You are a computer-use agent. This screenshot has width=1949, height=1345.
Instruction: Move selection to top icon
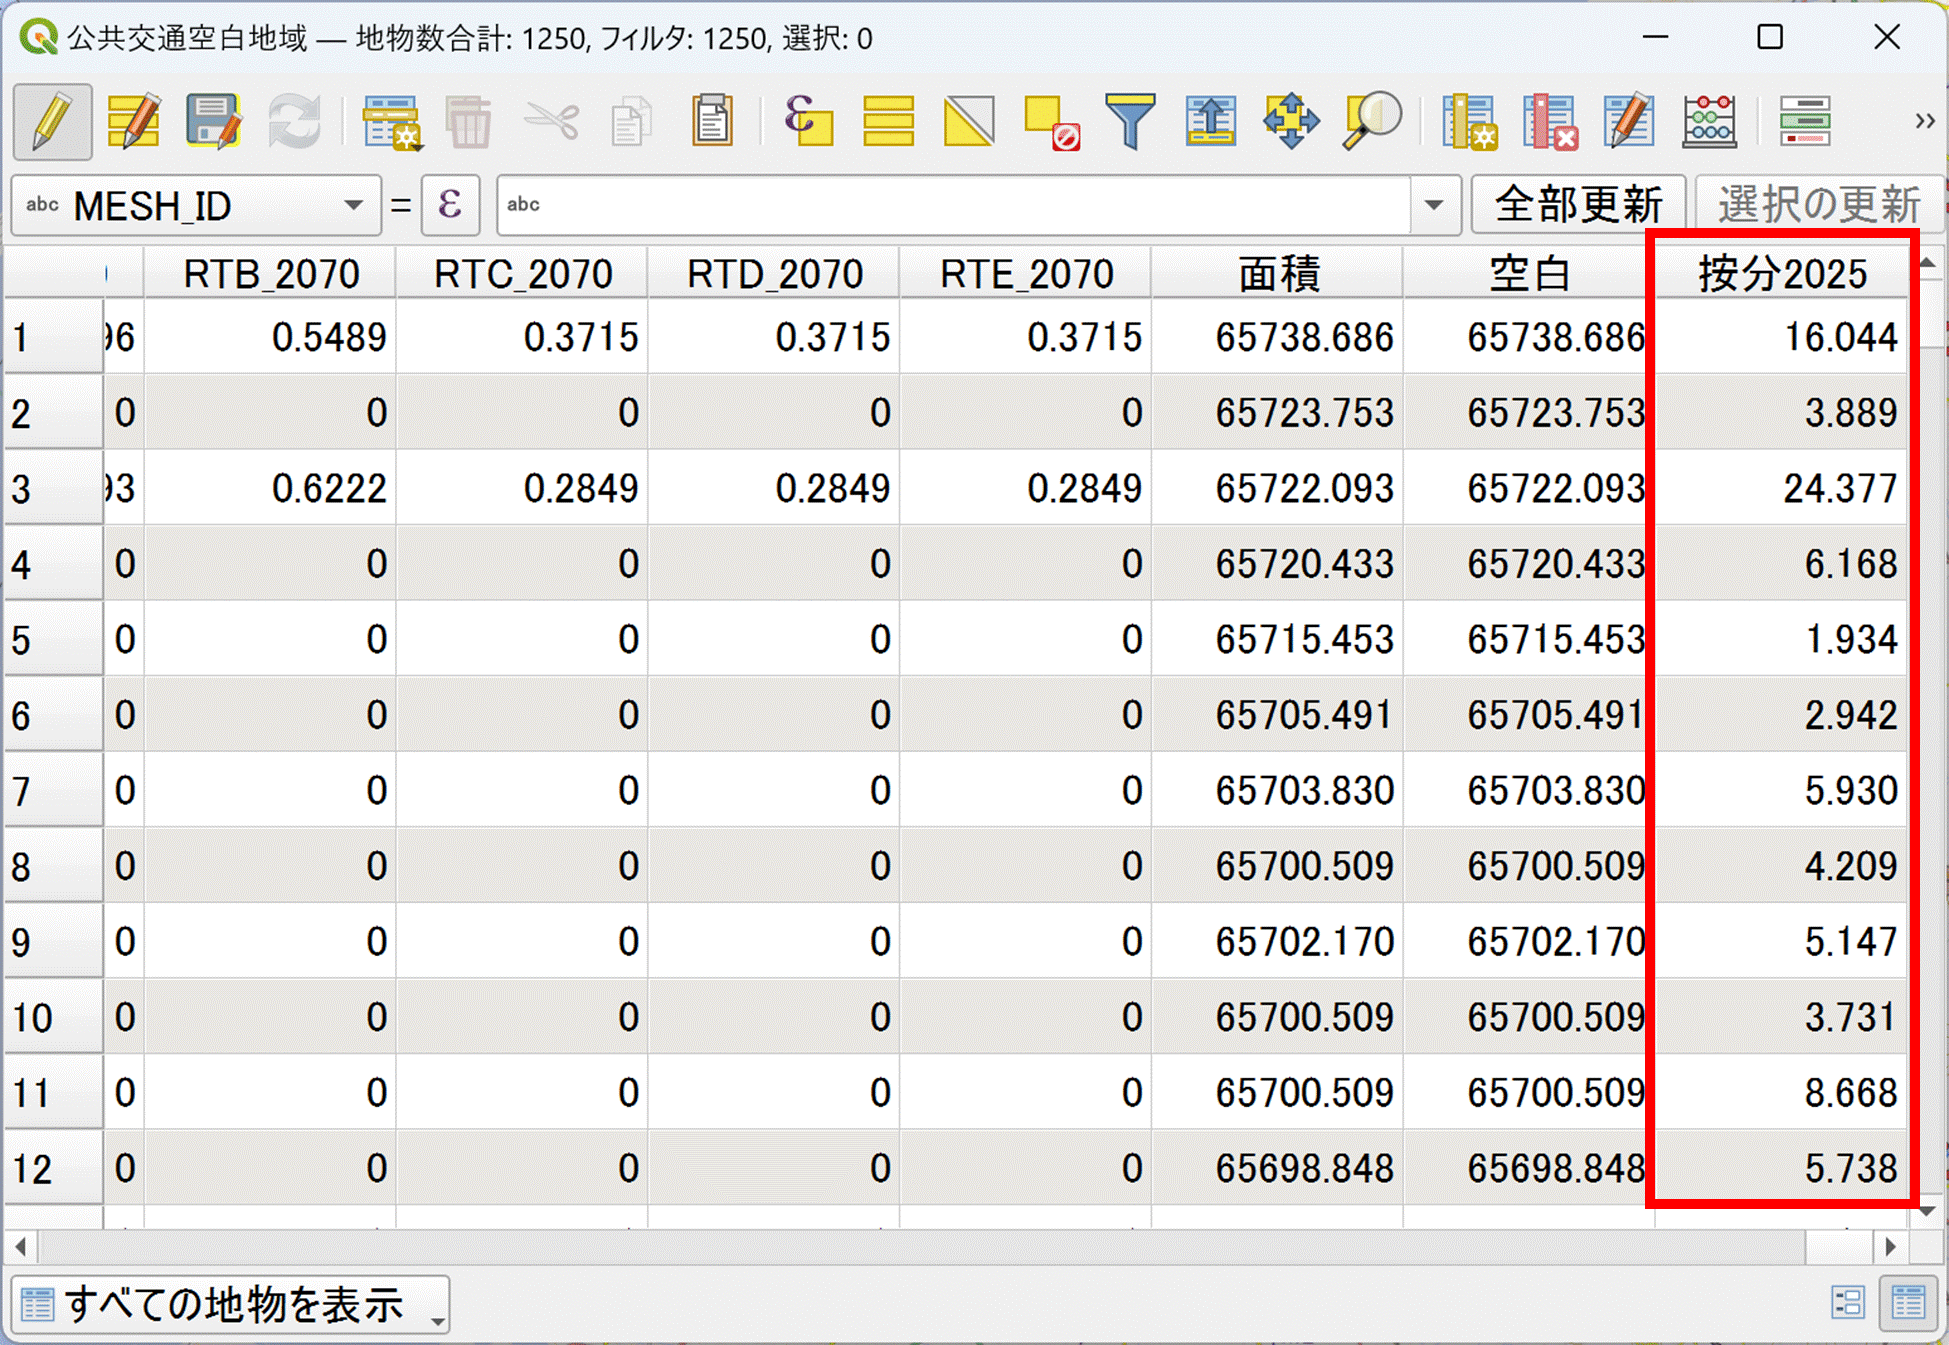point(1211,122)
